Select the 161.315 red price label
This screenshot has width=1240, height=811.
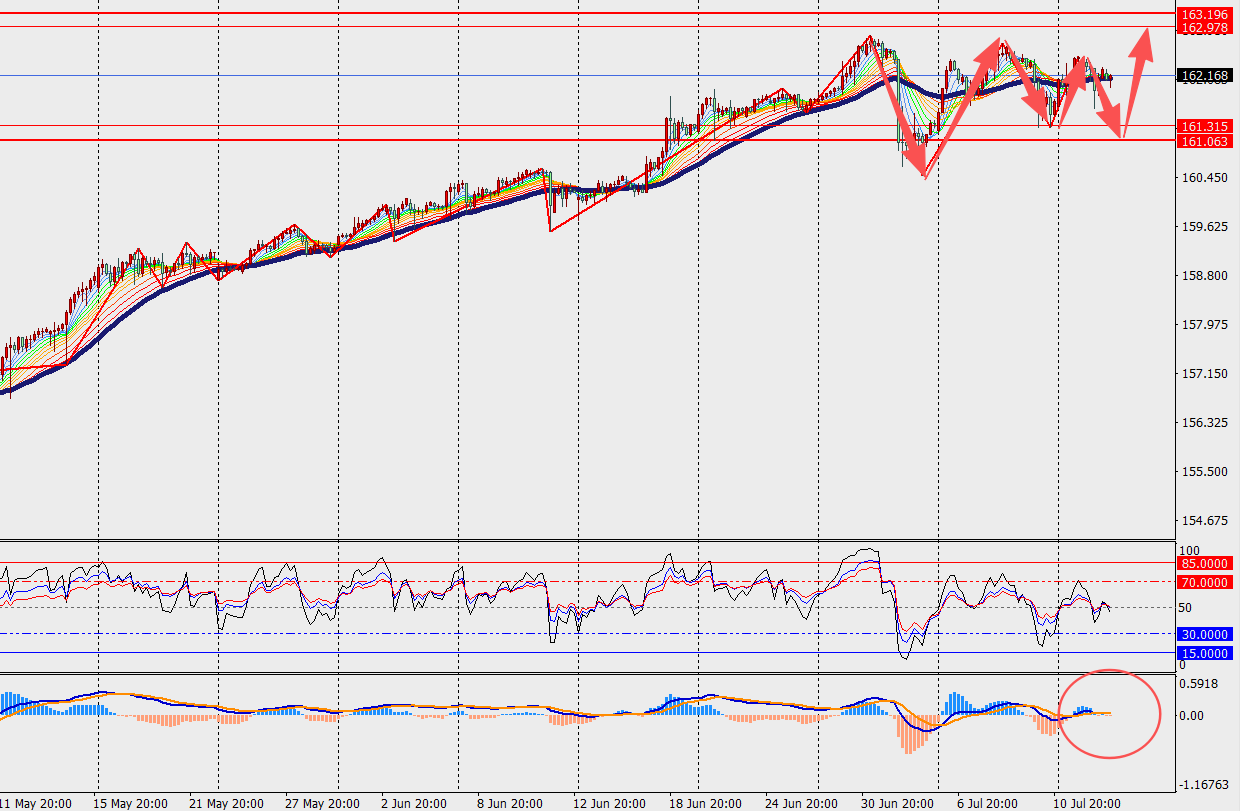pos(1204,127)
